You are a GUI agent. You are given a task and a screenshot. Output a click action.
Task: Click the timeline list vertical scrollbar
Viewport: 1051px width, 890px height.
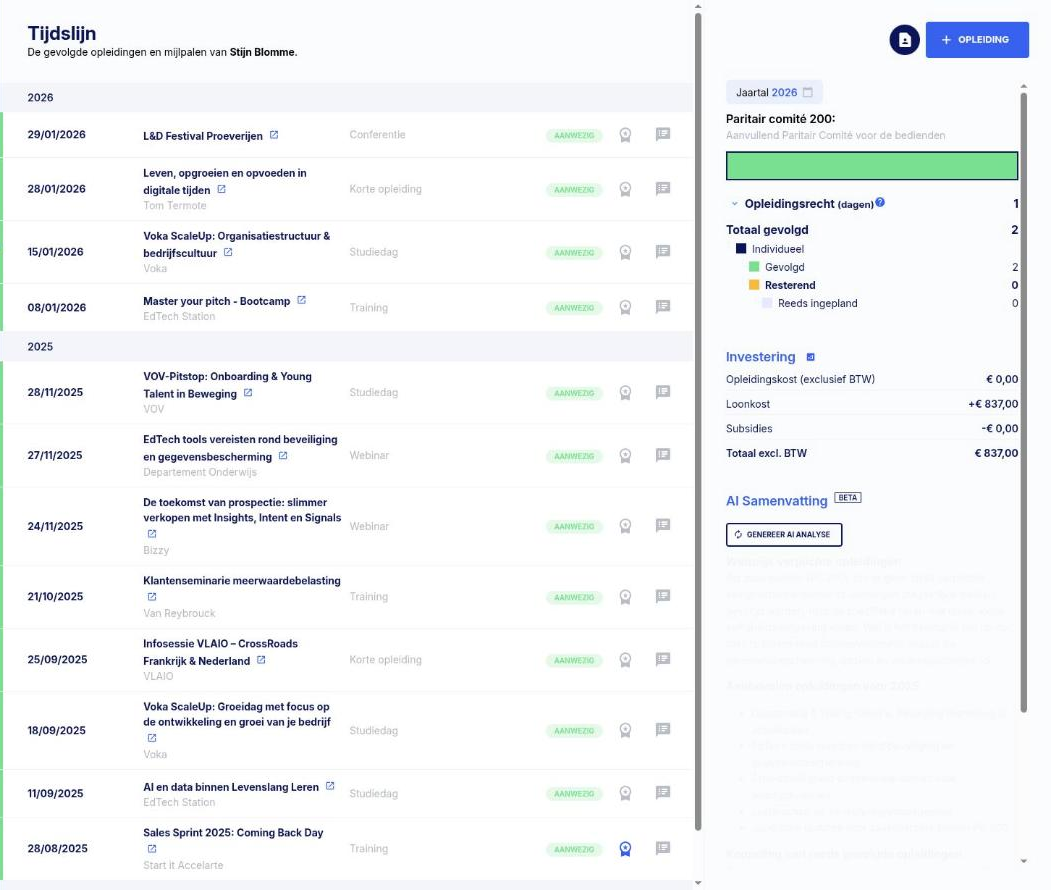(698, 422)
